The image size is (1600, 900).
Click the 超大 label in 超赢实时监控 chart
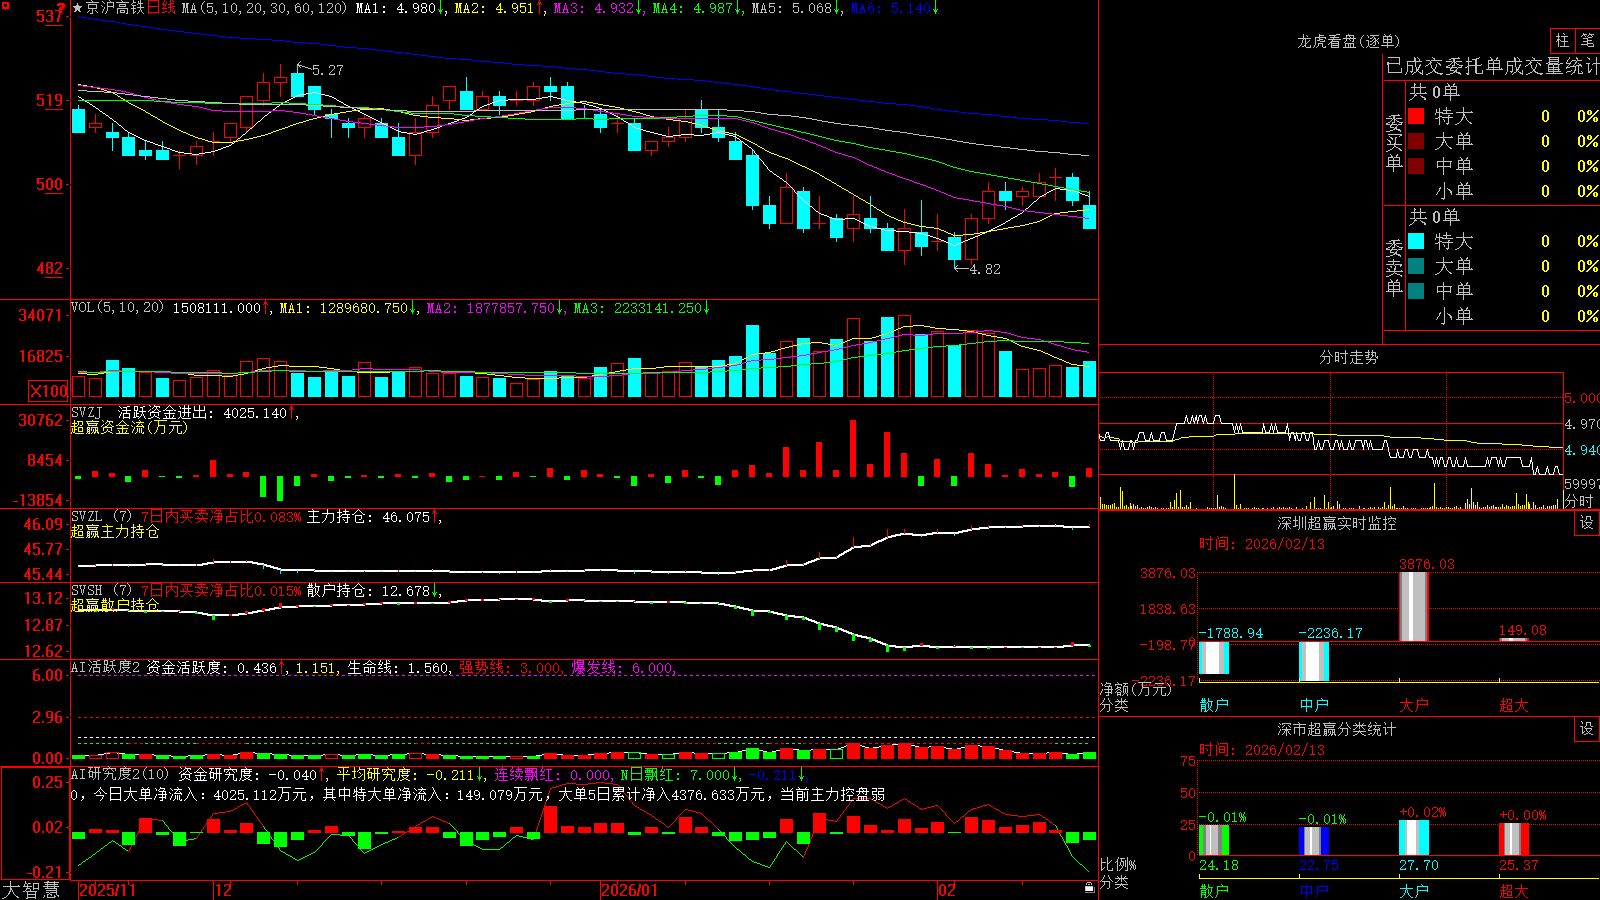(1514, 705)
